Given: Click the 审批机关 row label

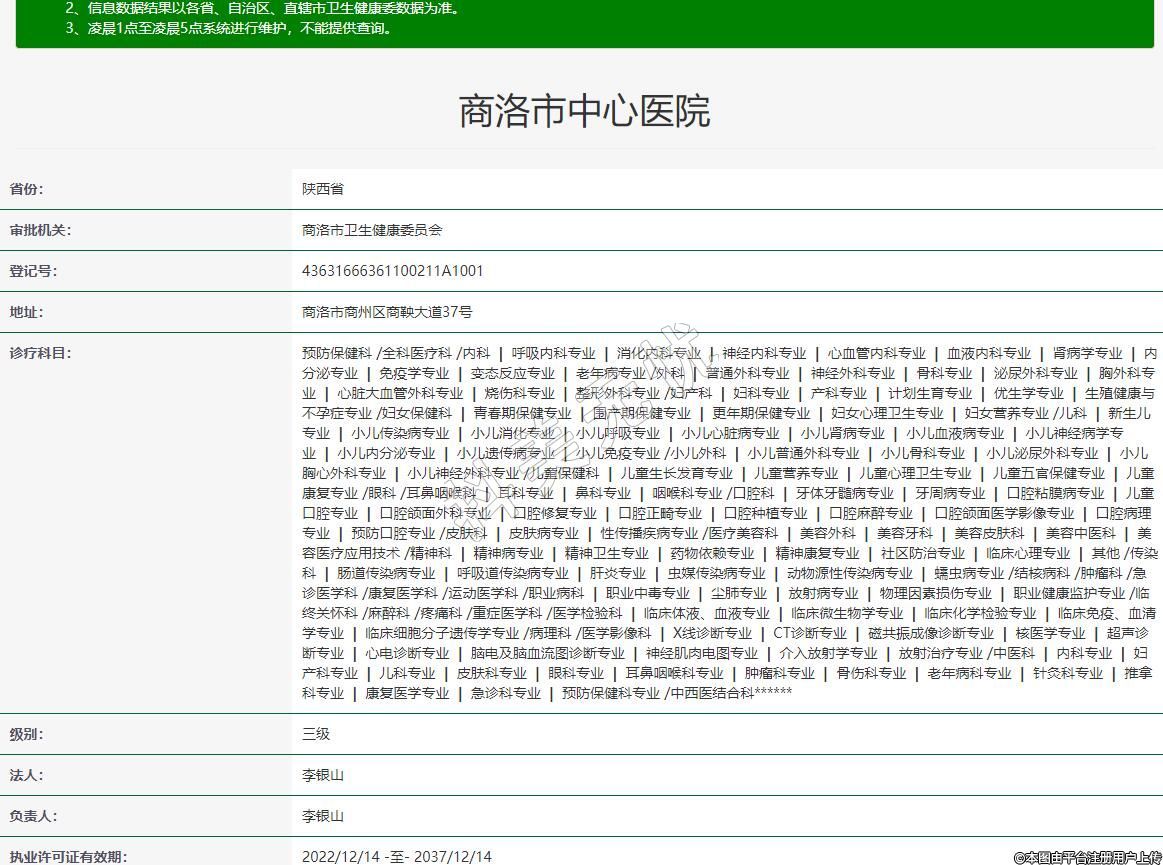Looking at the screenshot, I should click(40, 230).
